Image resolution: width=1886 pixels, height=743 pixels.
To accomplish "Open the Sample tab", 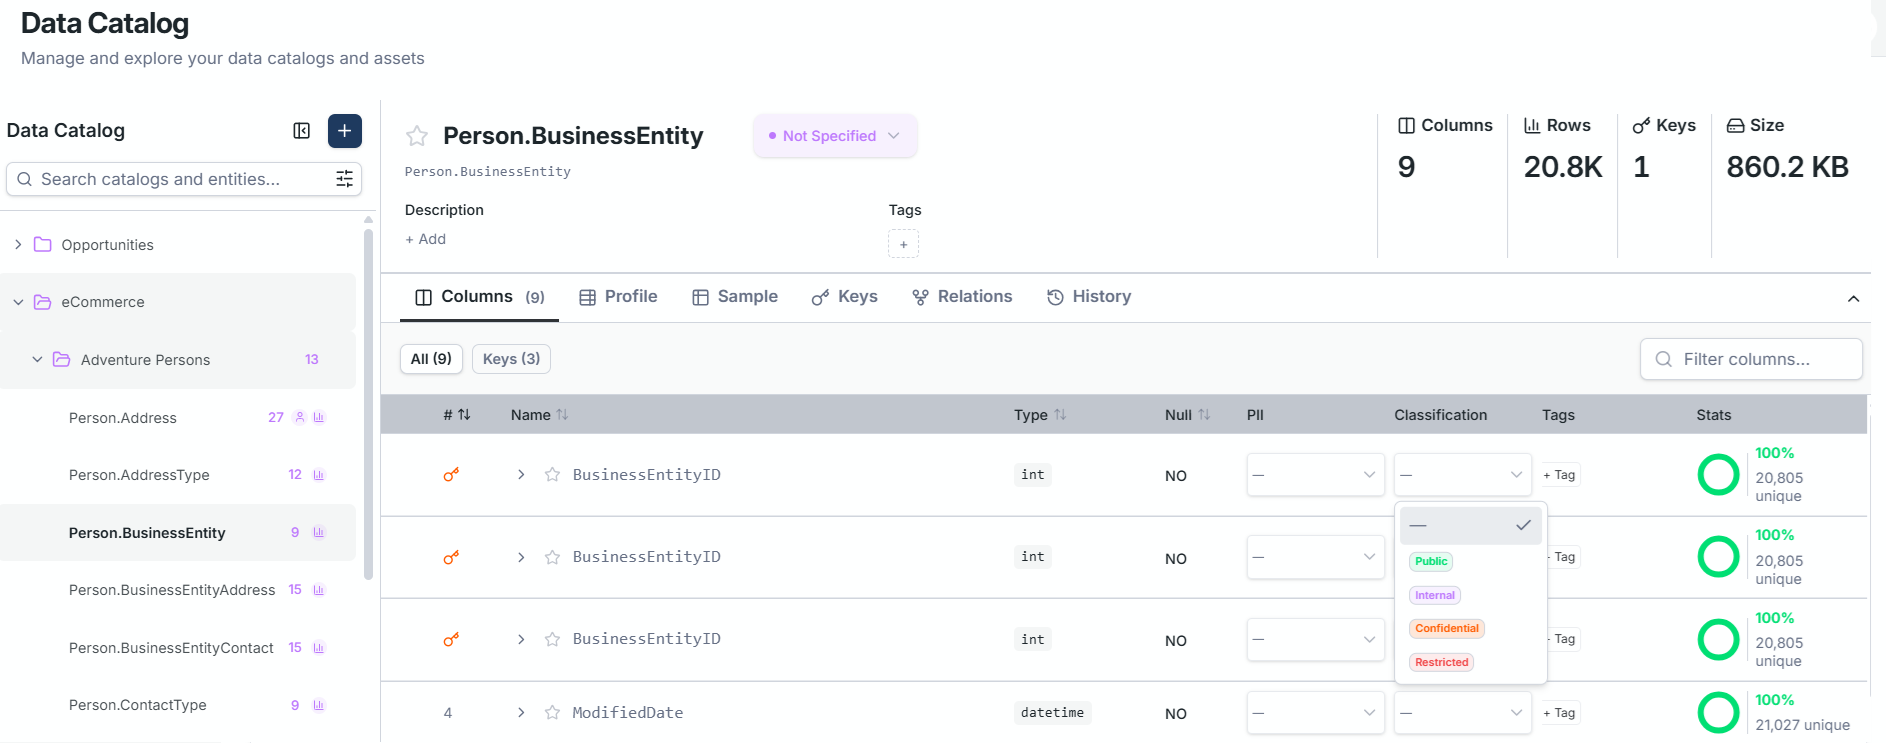I will tap(735, 297).
